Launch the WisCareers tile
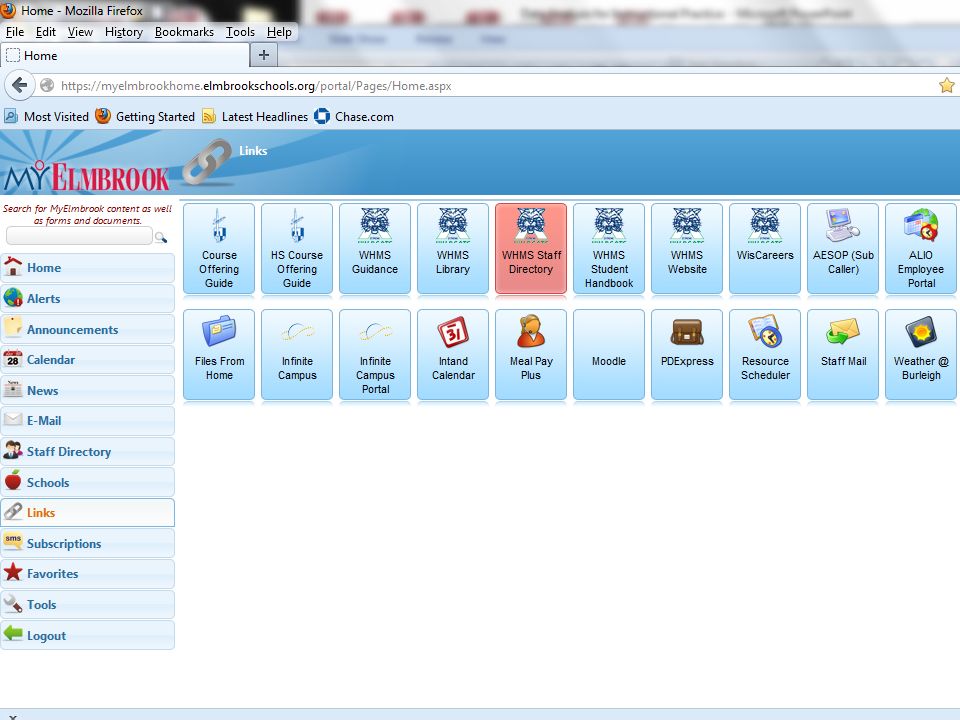Image resolution: width=960 pixels, height=720 pixels. [765, 249]
